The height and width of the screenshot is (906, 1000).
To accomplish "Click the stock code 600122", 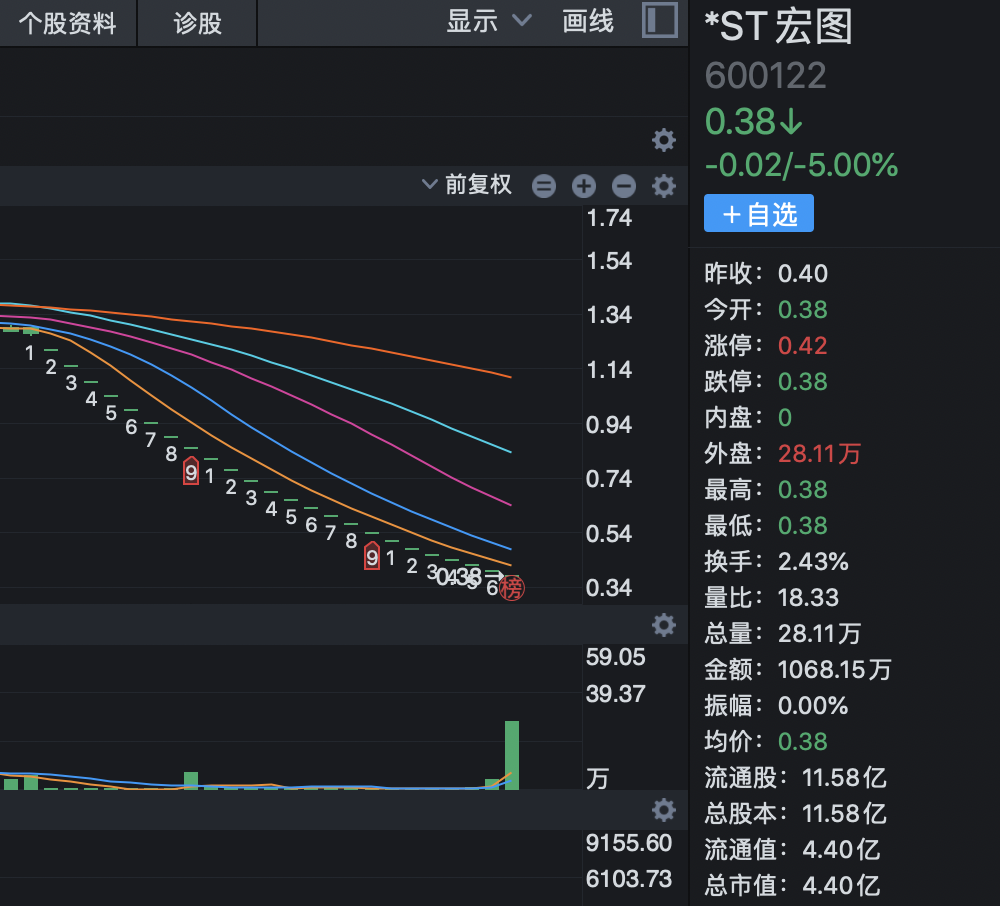I will (x=766, y=76).
